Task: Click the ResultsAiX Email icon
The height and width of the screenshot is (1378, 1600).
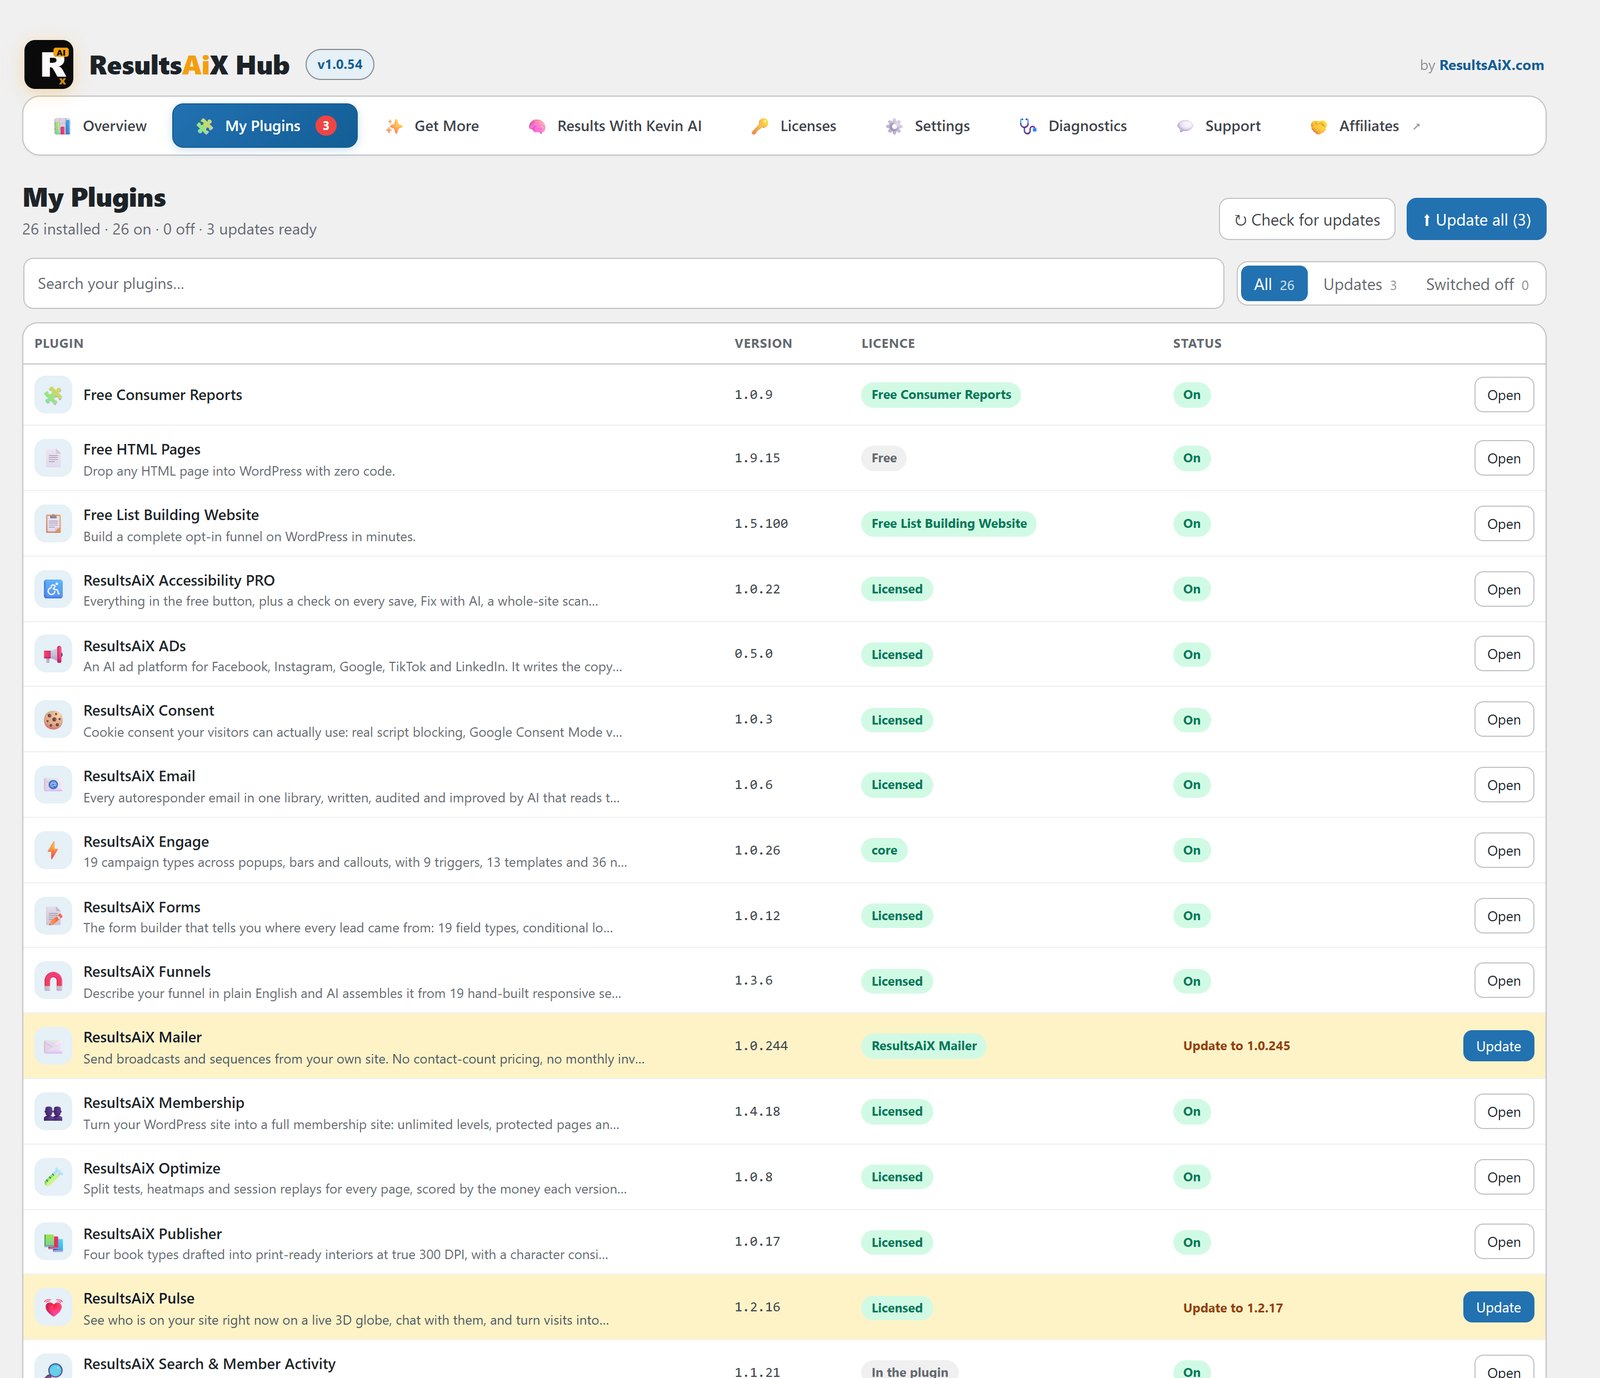Action: tap(53, 785)
